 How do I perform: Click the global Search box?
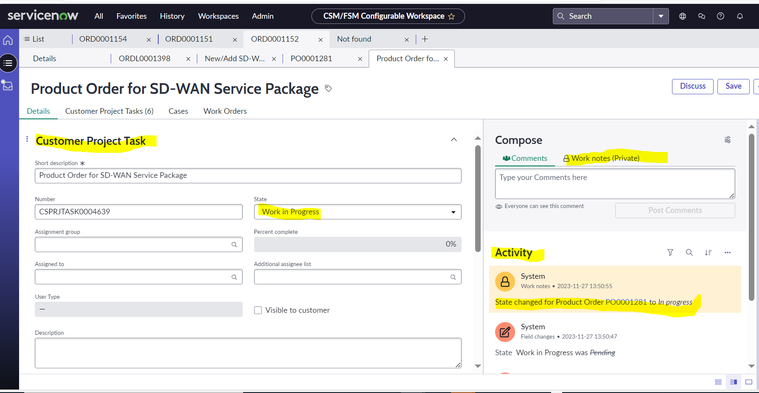603,16
